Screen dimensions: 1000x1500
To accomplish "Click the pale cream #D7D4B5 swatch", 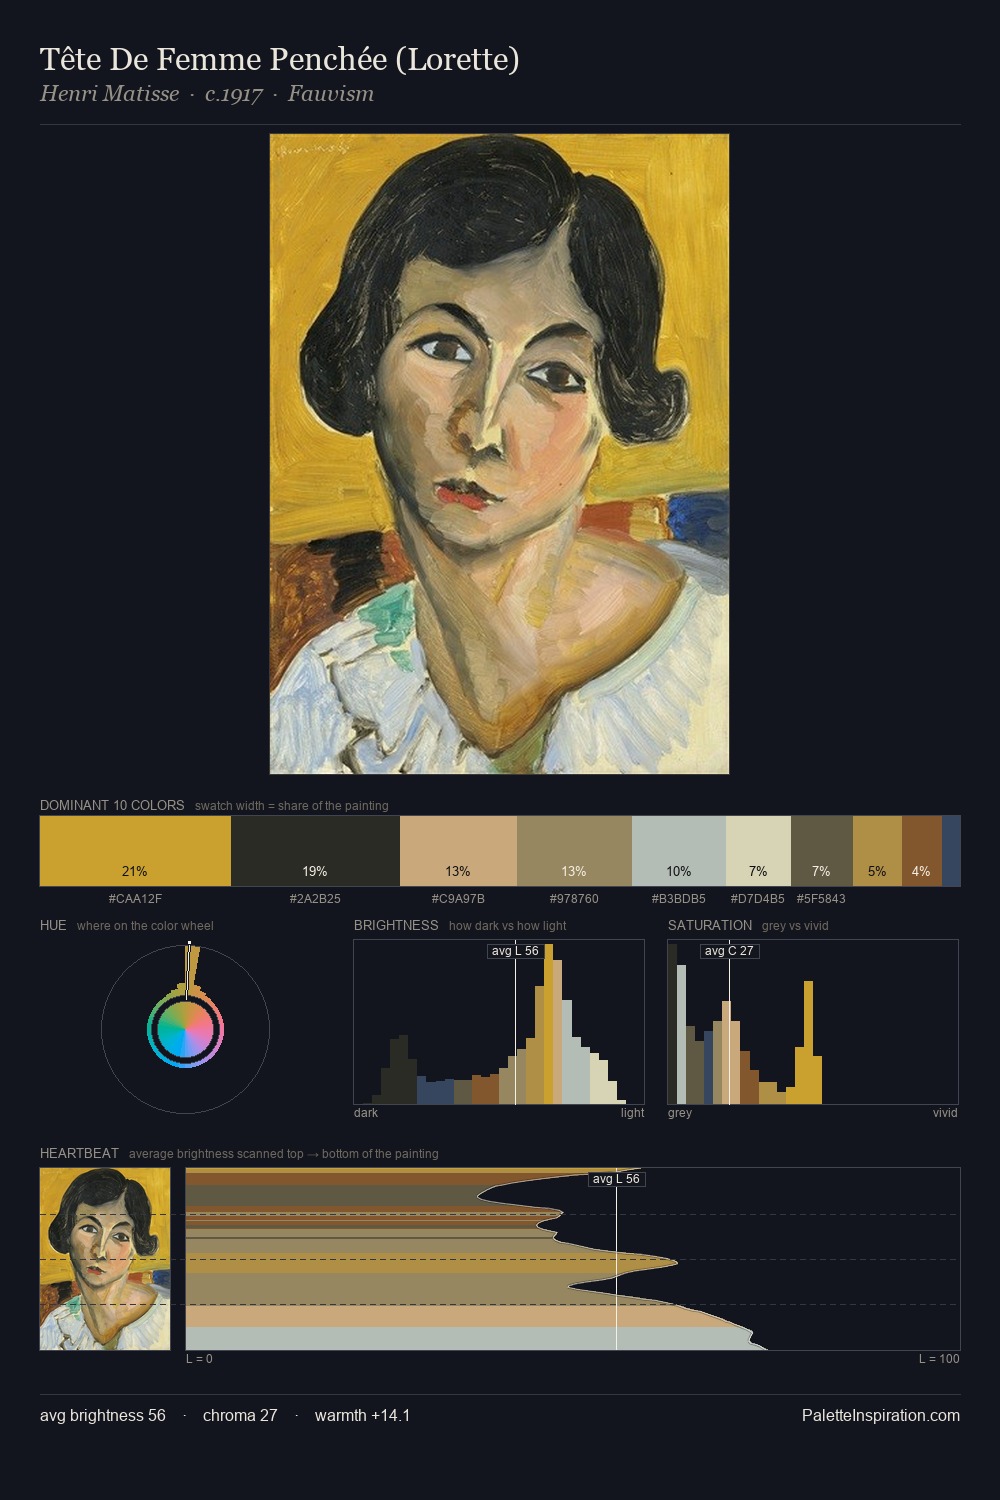I will [758, 851].
